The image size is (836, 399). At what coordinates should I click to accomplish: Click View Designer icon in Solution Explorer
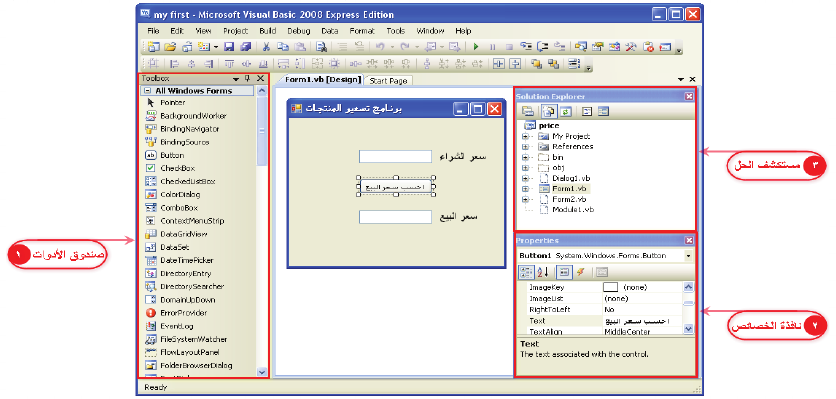[603, 111]
